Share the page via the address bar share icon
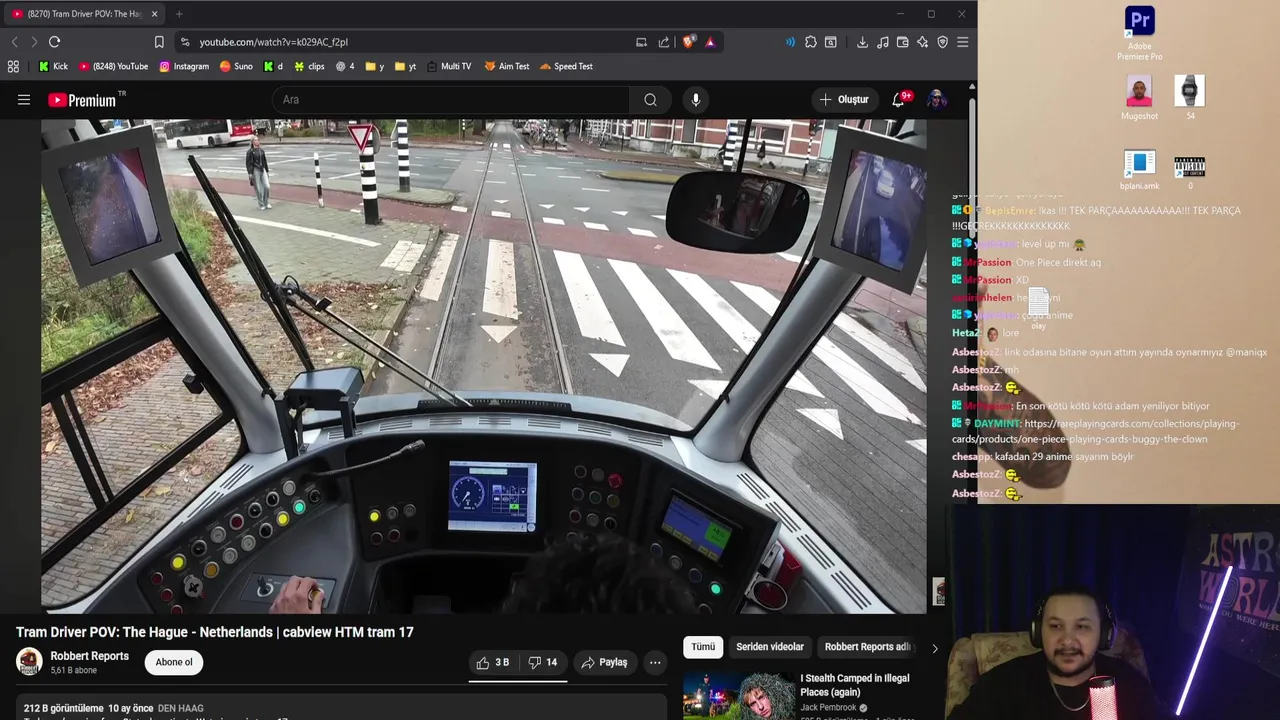Screen dimensions: 1280x720 [x=664, y=42]
